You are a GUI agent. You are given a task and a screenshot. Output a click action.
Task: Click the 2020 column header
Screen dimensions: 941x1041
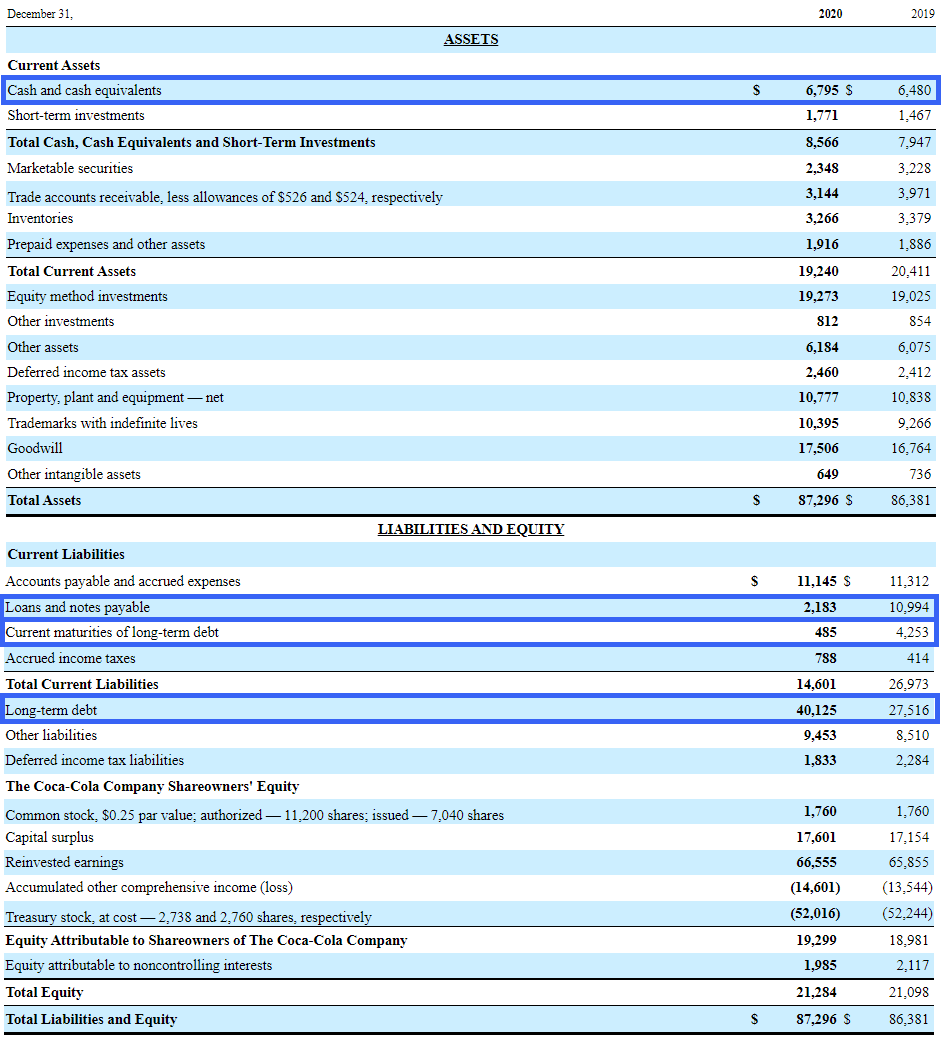pos(829,14)
